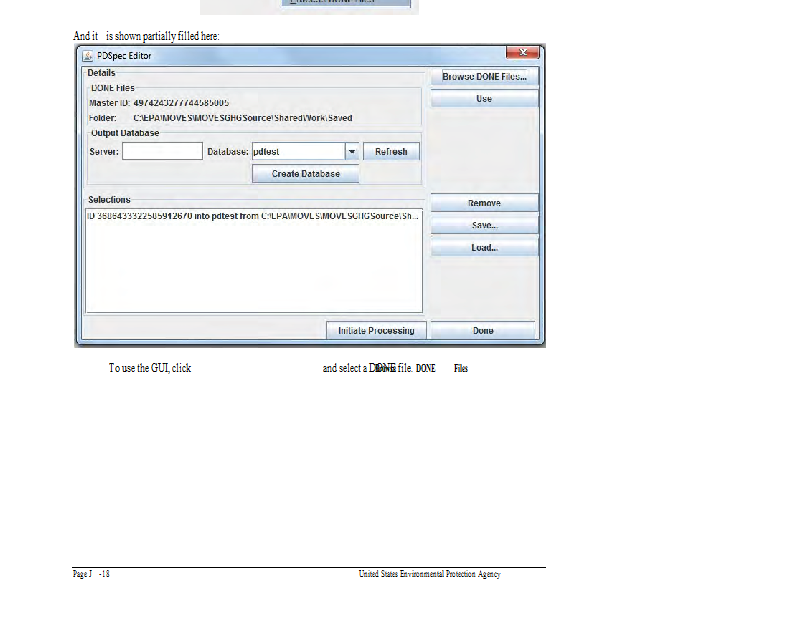
Task: Remove the selected entry
Action: [x=484, y=204]
